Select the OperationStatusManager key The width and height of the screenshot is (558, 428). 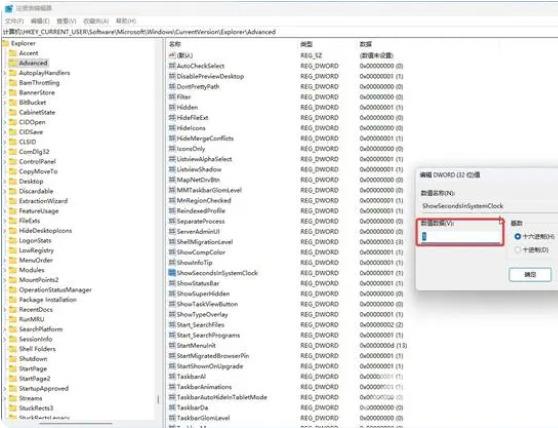click(x=55, y=290)
